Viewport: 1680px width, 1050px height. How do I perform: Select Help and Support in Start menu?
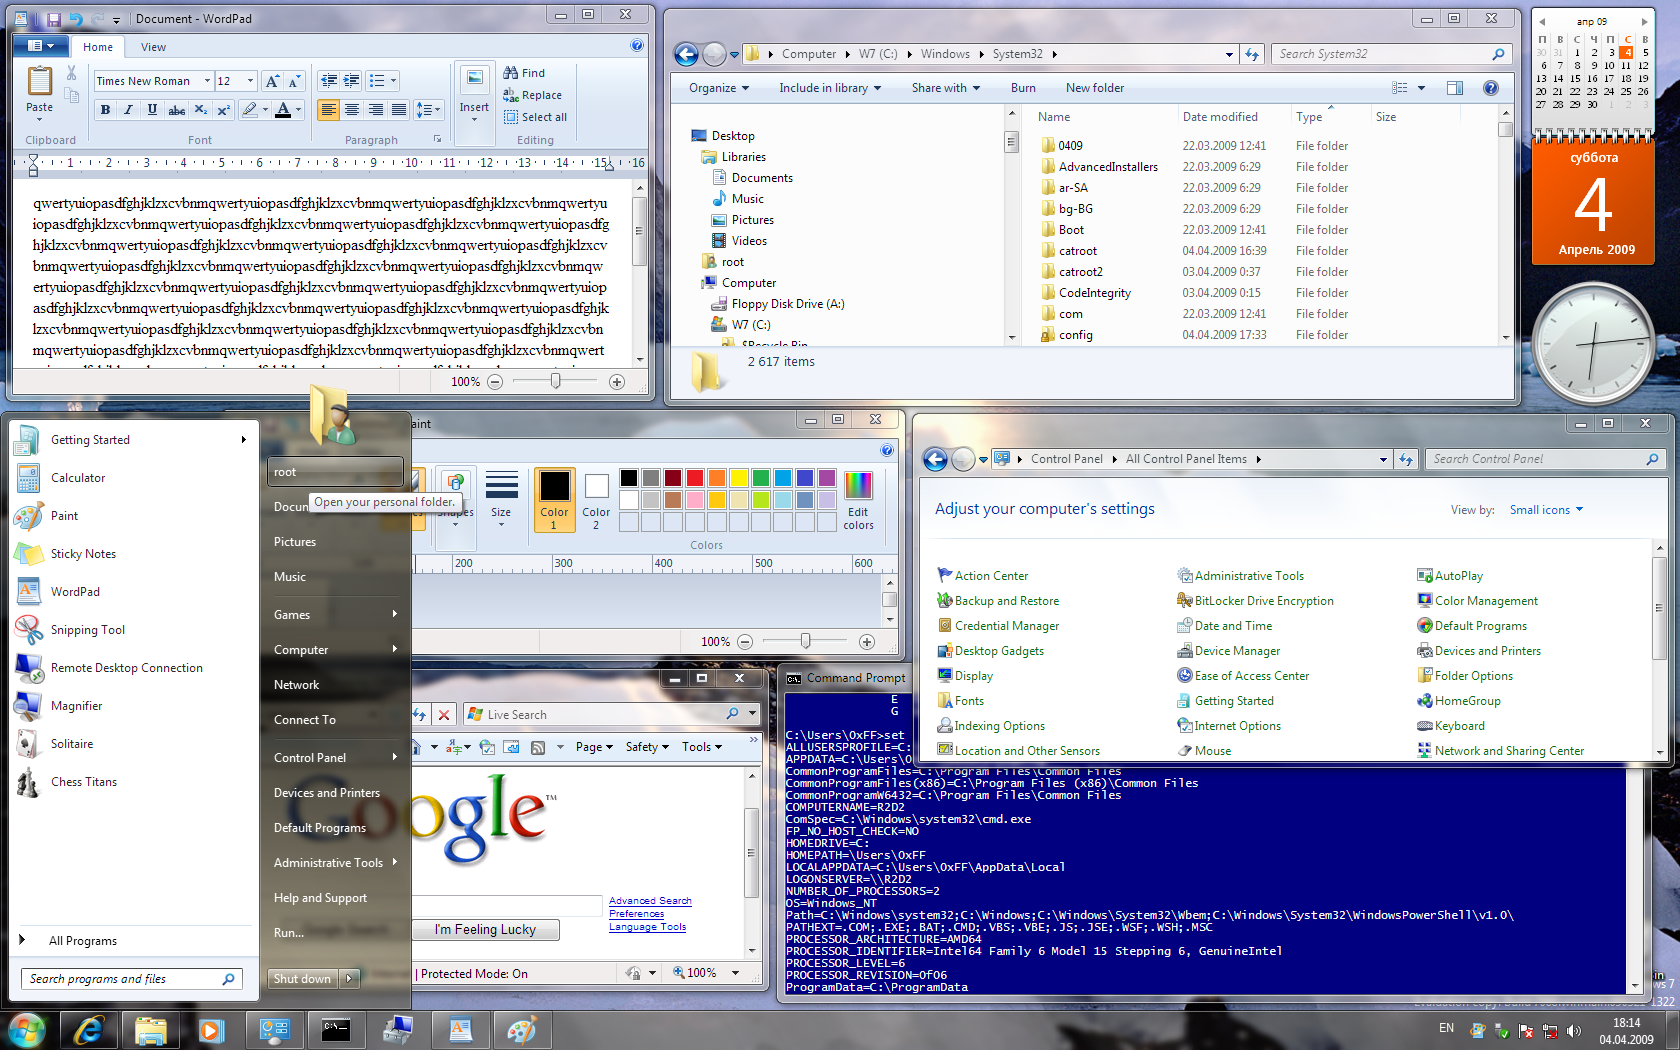[x=320, y=898]
